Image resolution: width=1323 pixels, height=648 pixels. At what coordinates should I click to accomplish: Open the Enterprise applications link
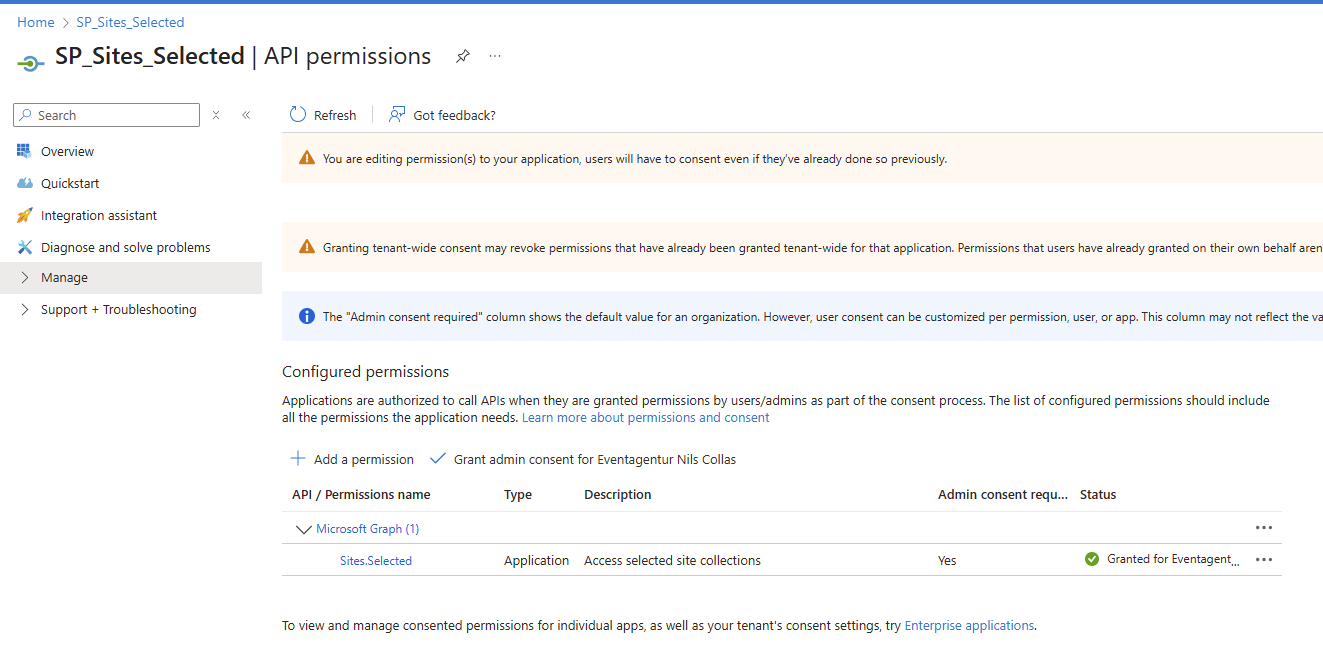point(969,625)
